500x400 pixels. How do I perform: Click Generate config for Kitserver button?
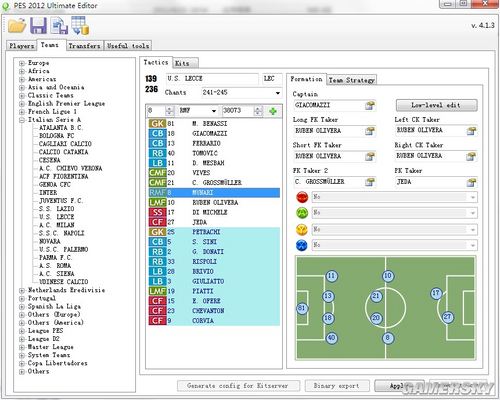tap(238, 386)
